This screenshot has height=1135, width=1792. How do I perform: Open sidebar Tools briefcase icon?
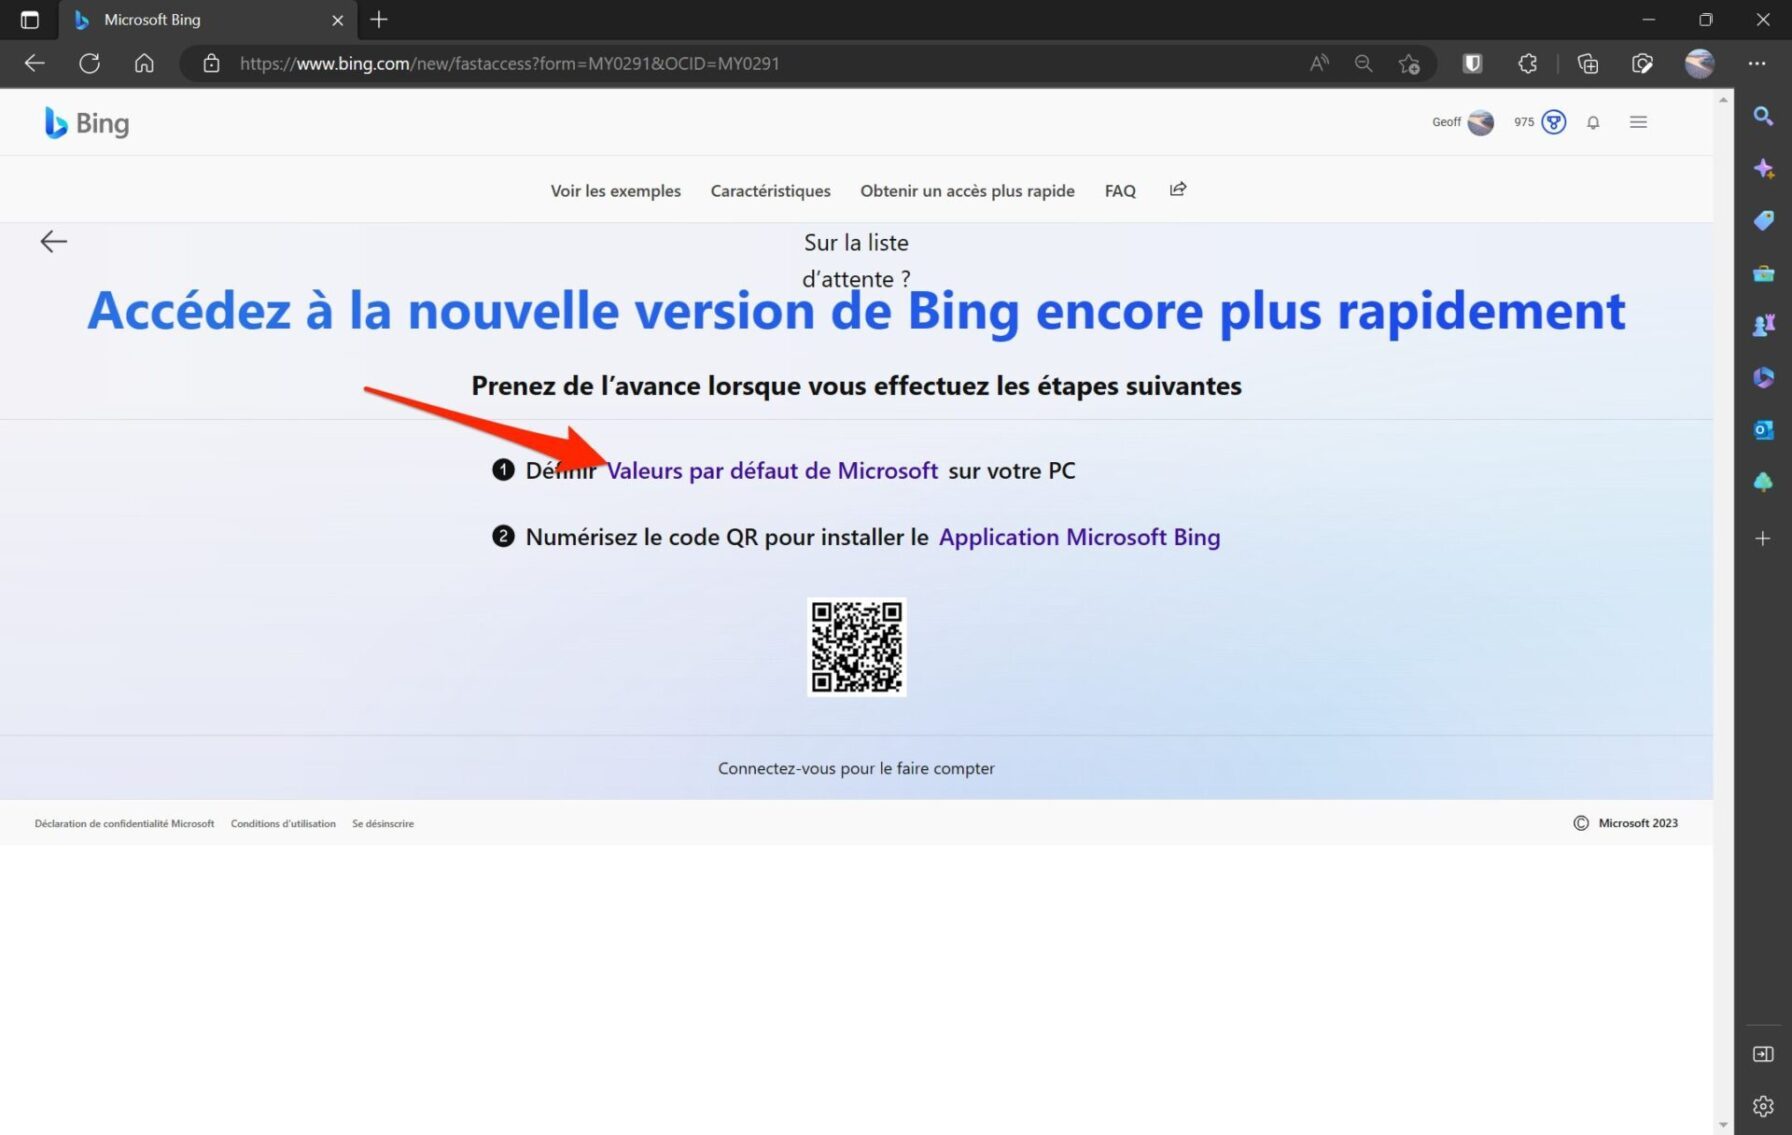[1763, 273]
